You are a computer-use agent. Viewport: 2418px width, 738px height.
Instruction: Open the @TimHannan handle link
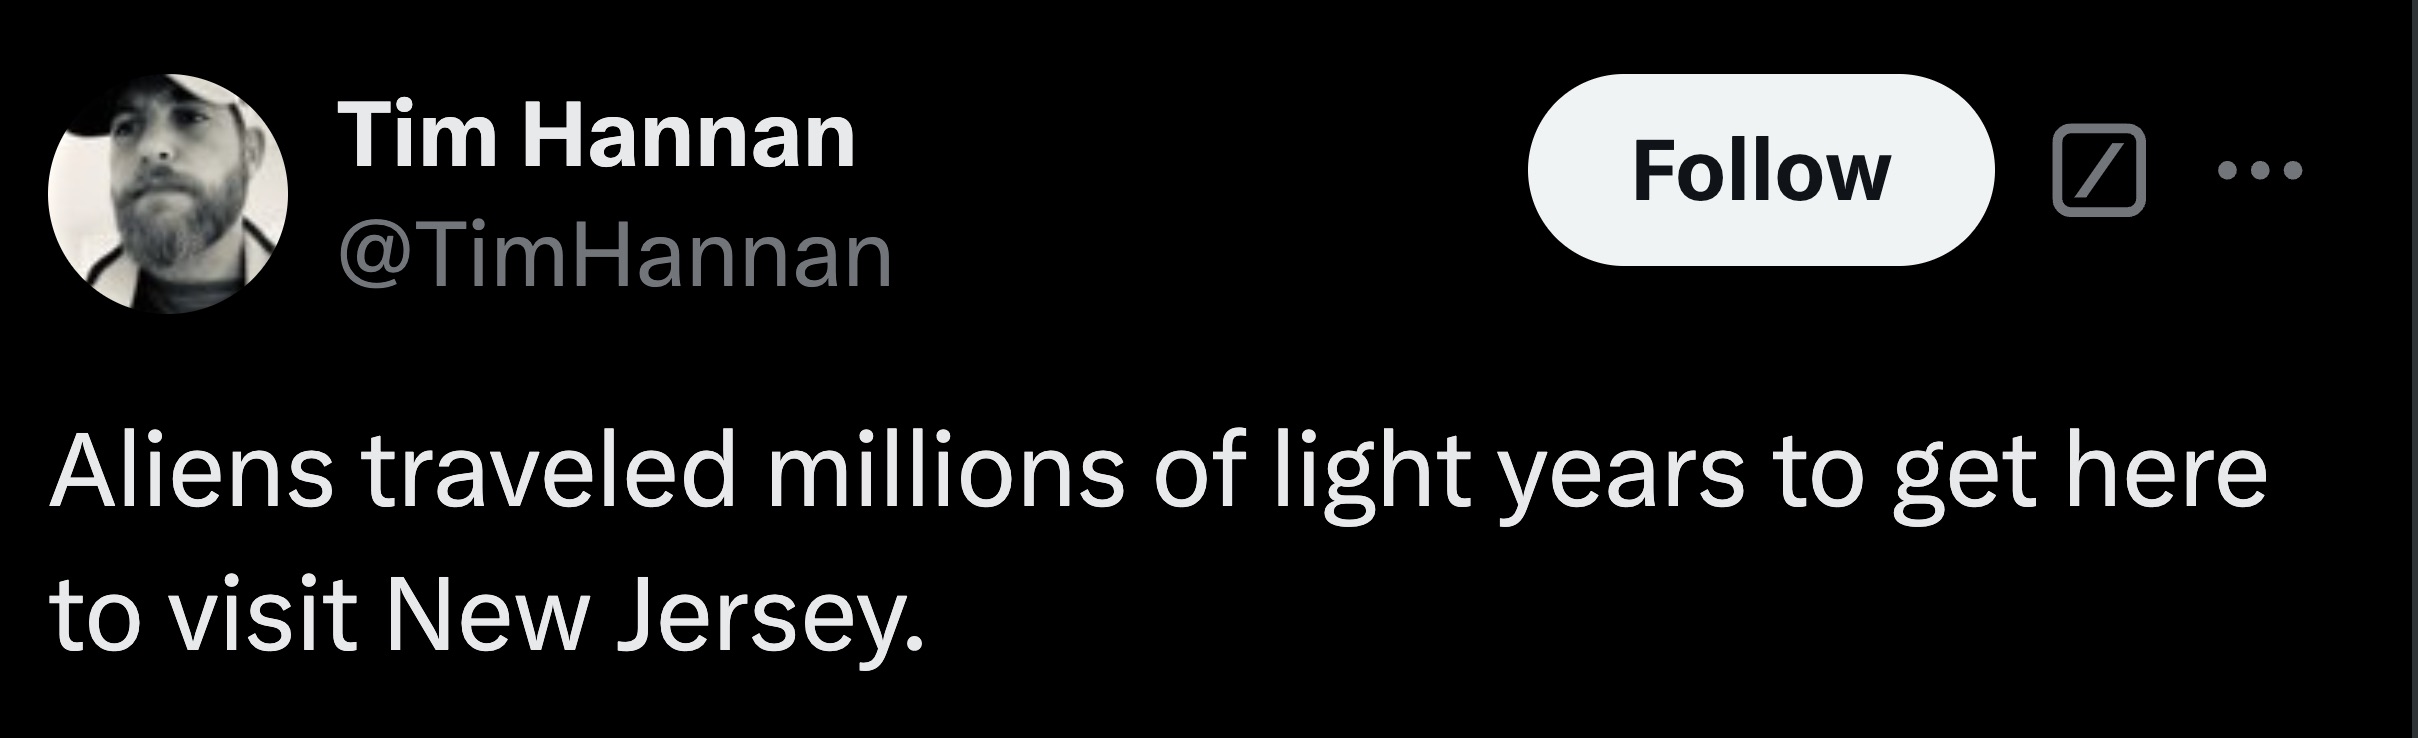coord(615,257)
